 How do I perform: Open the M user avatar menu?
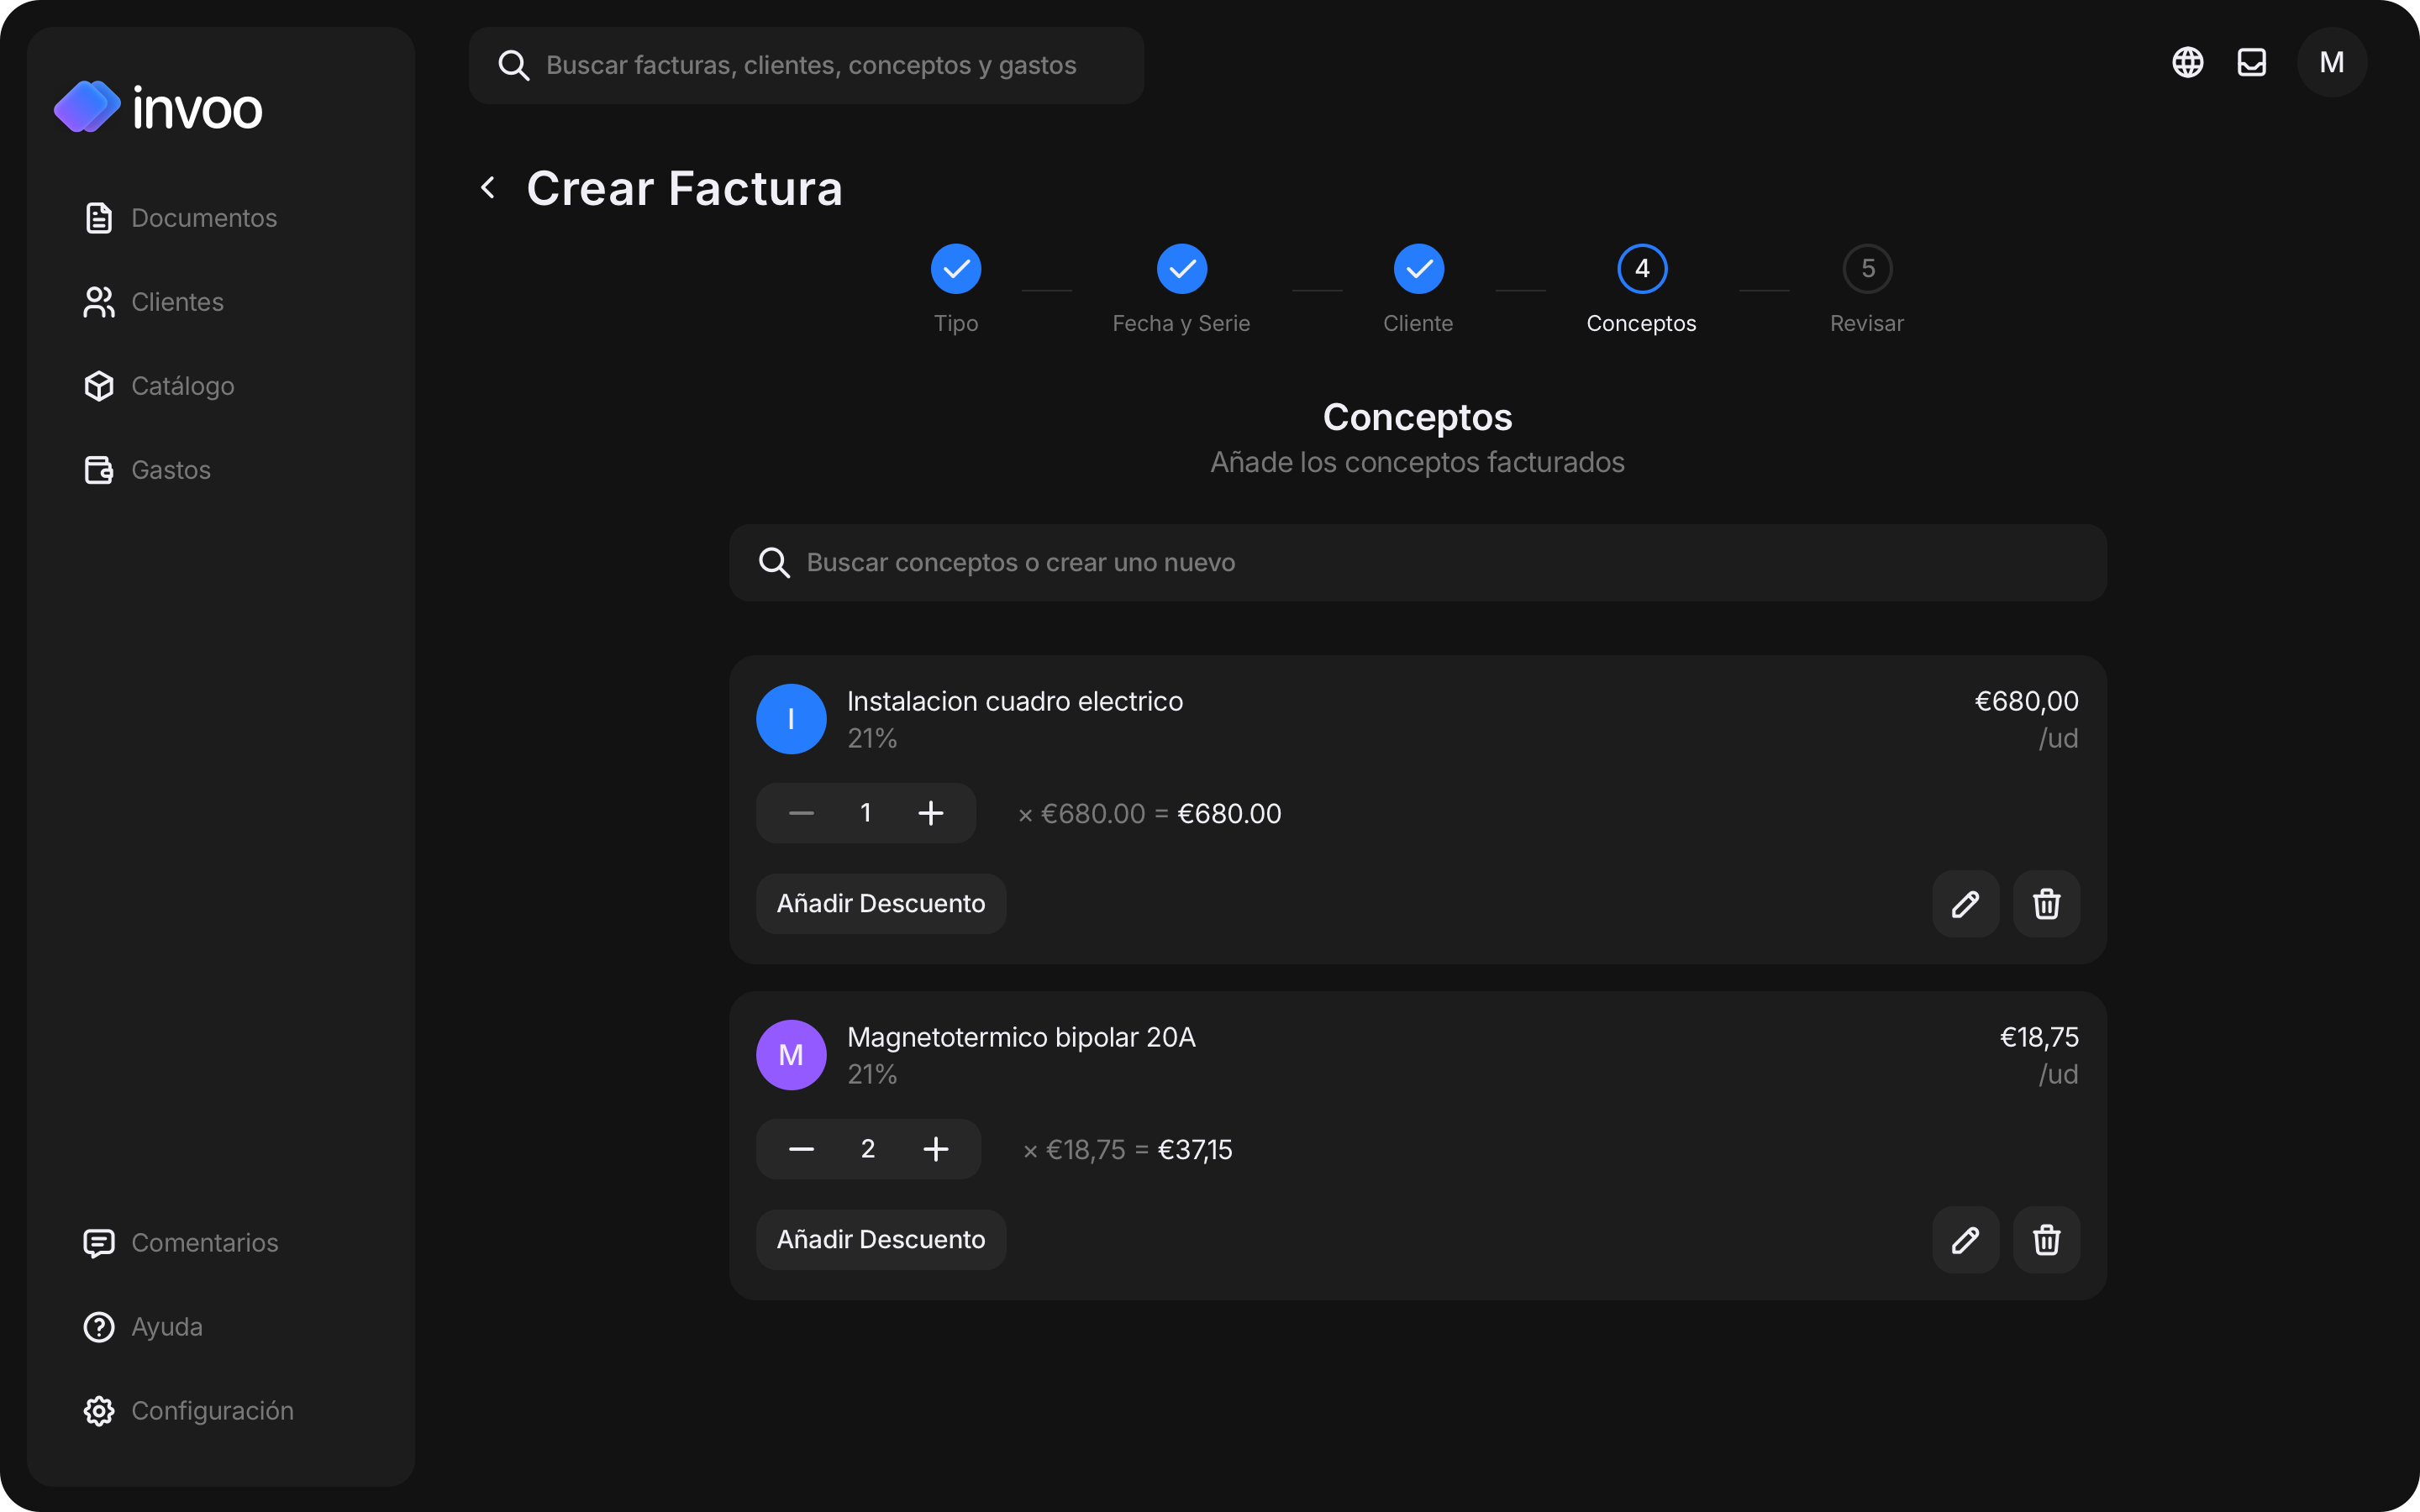(x=2331, y=63)
